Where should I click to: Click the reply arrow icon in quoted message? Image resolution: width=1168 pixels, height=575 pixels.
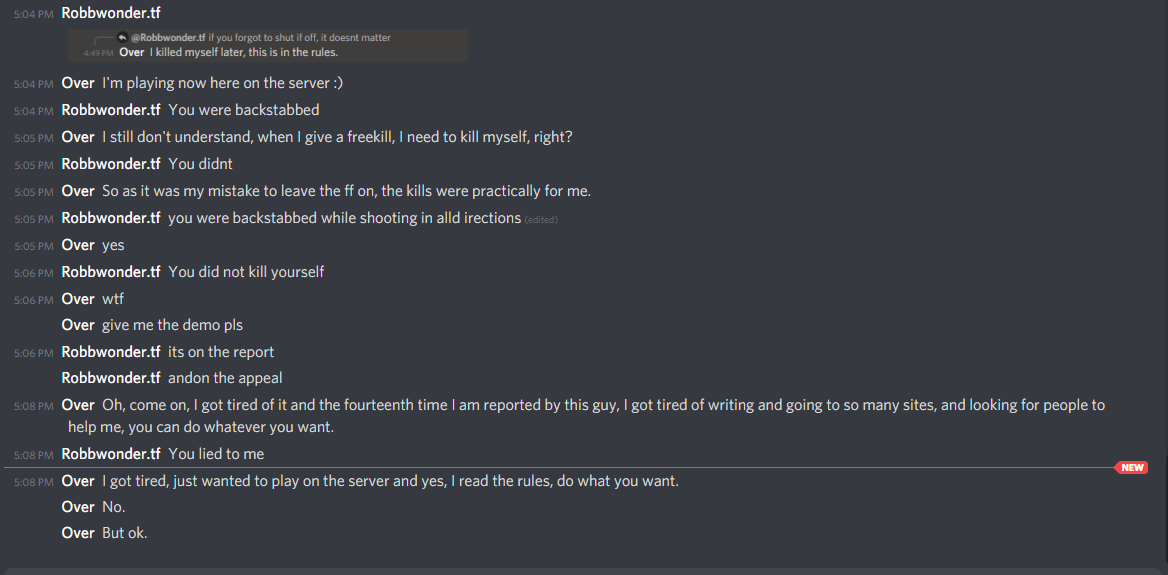coord(122,37)
